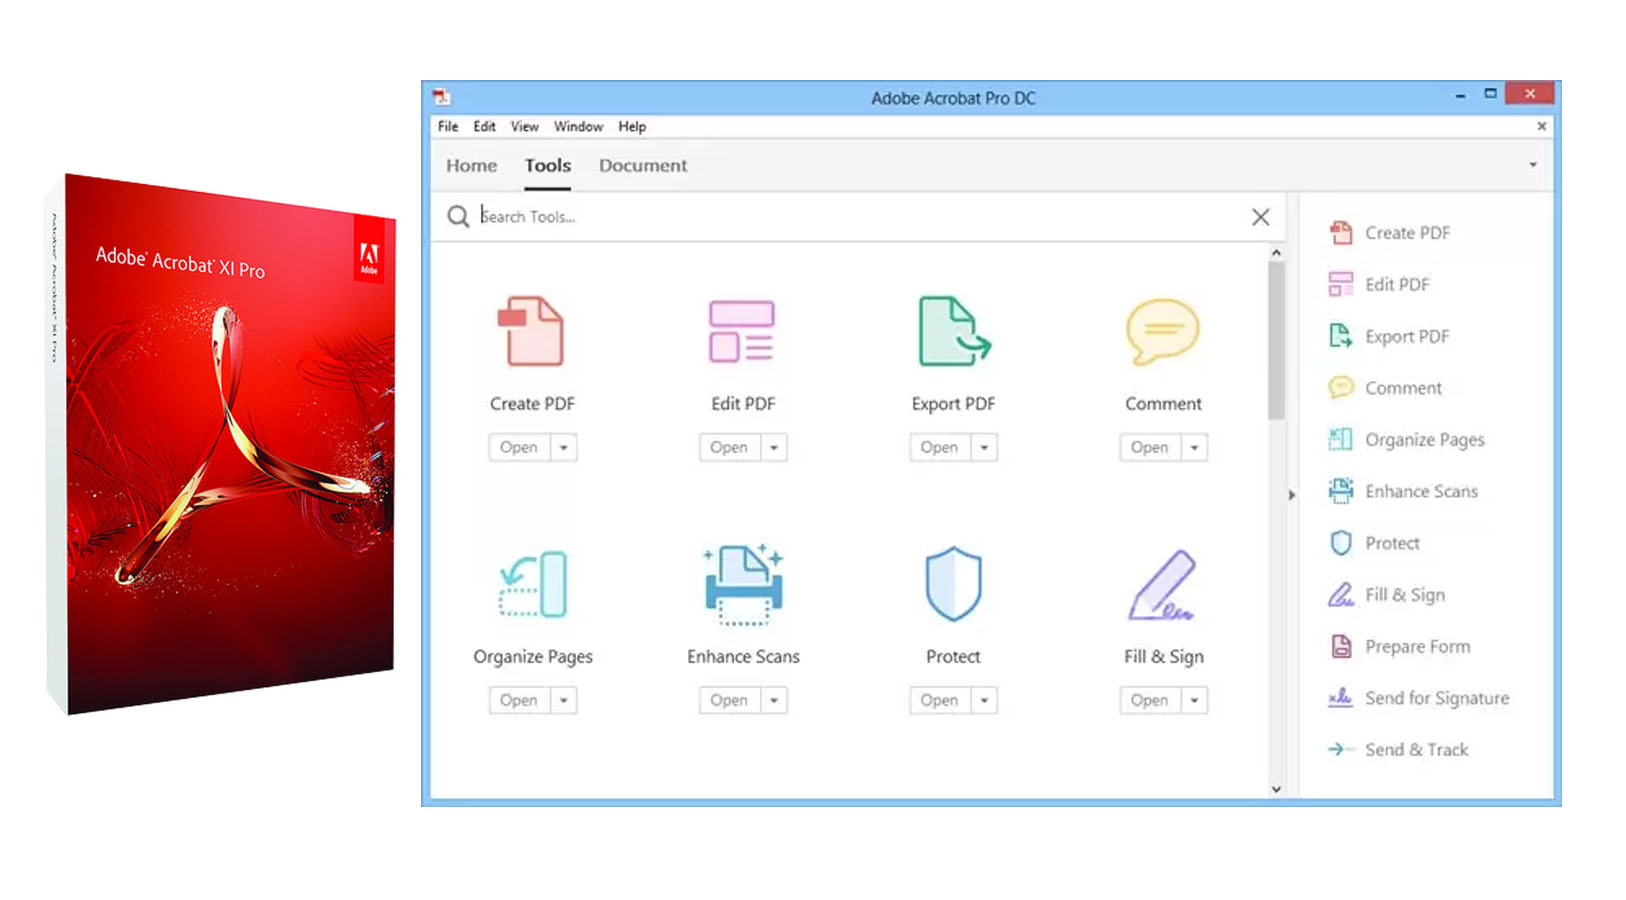This screenshot has height=900, width=1626.
Task: Click Open button under Organize Pages
Action: [x=520, y=700]
